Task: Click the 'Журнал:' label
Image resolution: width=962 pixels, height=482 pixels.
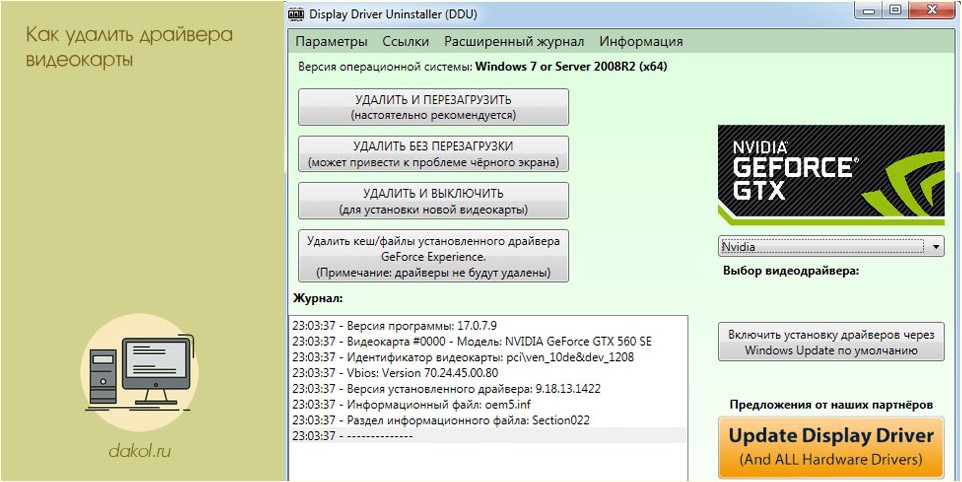Action: point(317,299)
